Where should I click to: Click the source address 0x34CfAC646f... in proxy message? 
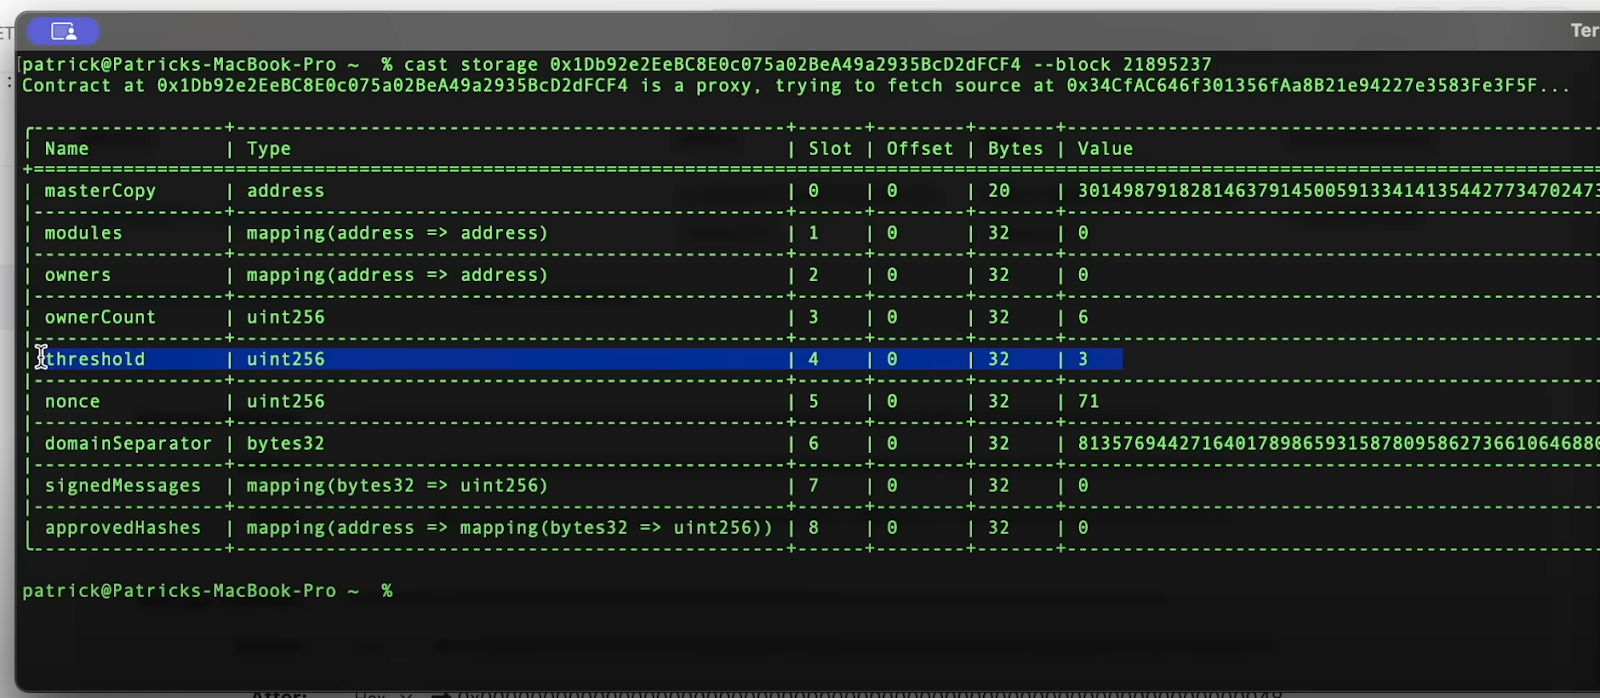click(x=1301, y=86)
